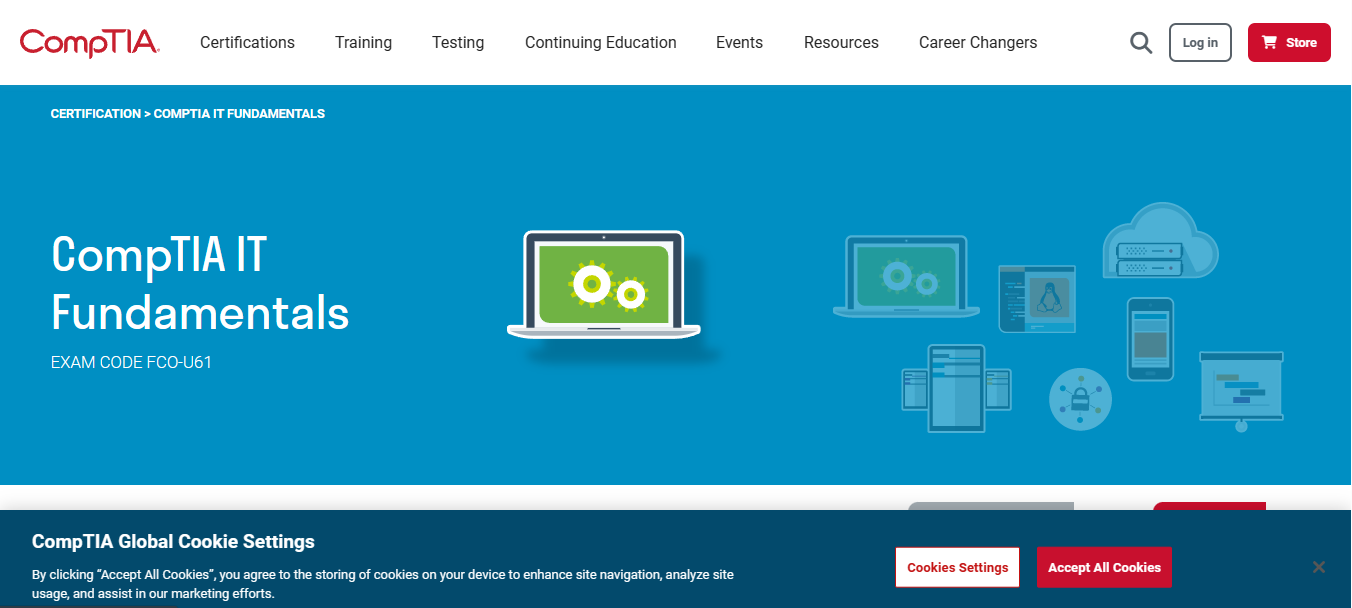Click the CompTIA Global Cookie Settings title
Viewport: 1352px width, 608px height.
(173, 542)
